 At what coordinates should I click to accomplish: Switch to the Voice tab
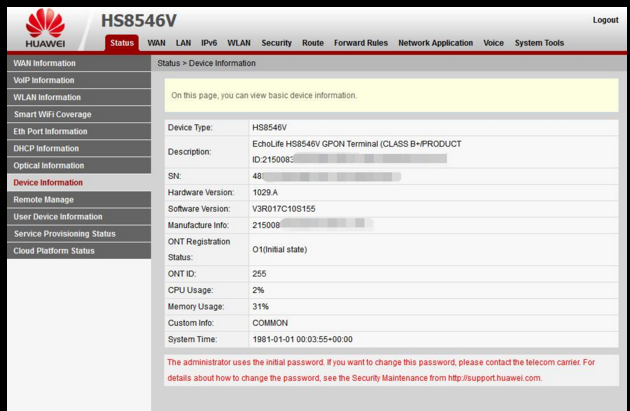(x=493, y=43)
